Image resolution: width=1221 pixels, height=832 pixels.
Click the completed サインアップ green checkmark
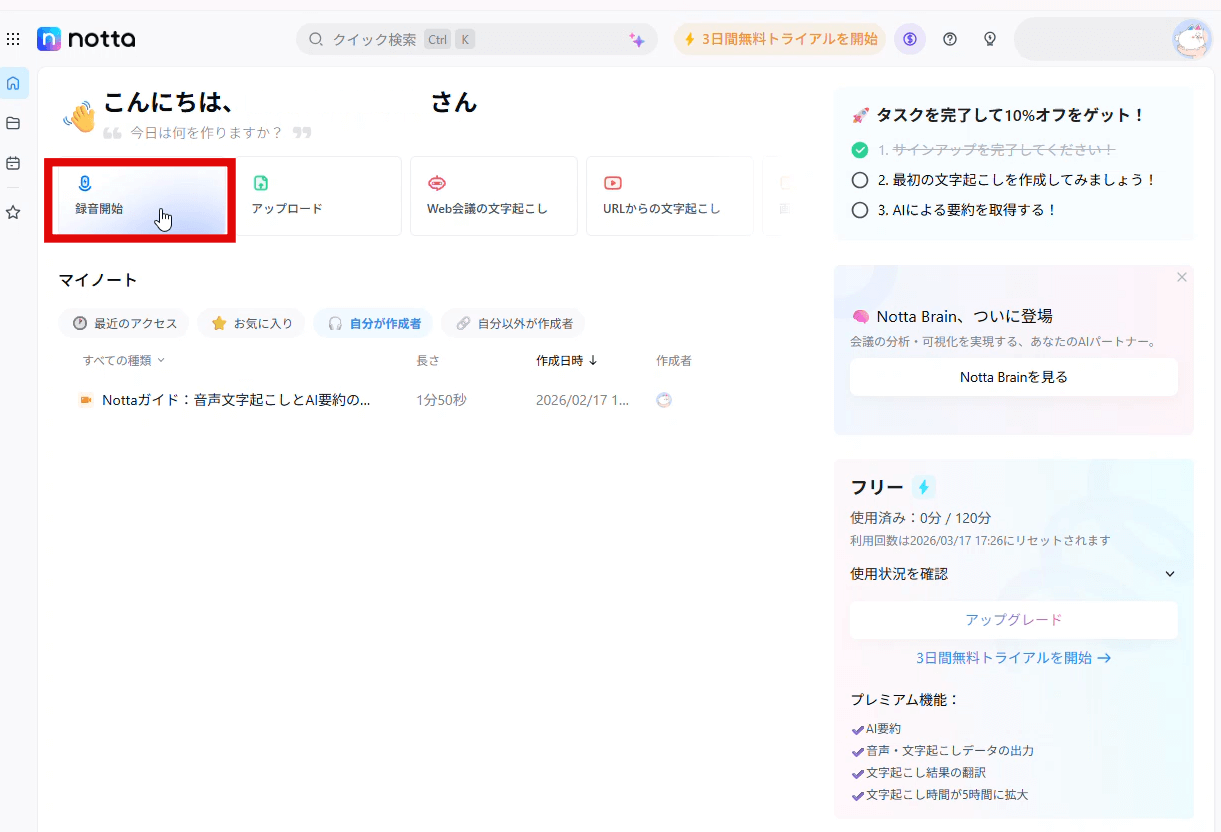point(859,150)
